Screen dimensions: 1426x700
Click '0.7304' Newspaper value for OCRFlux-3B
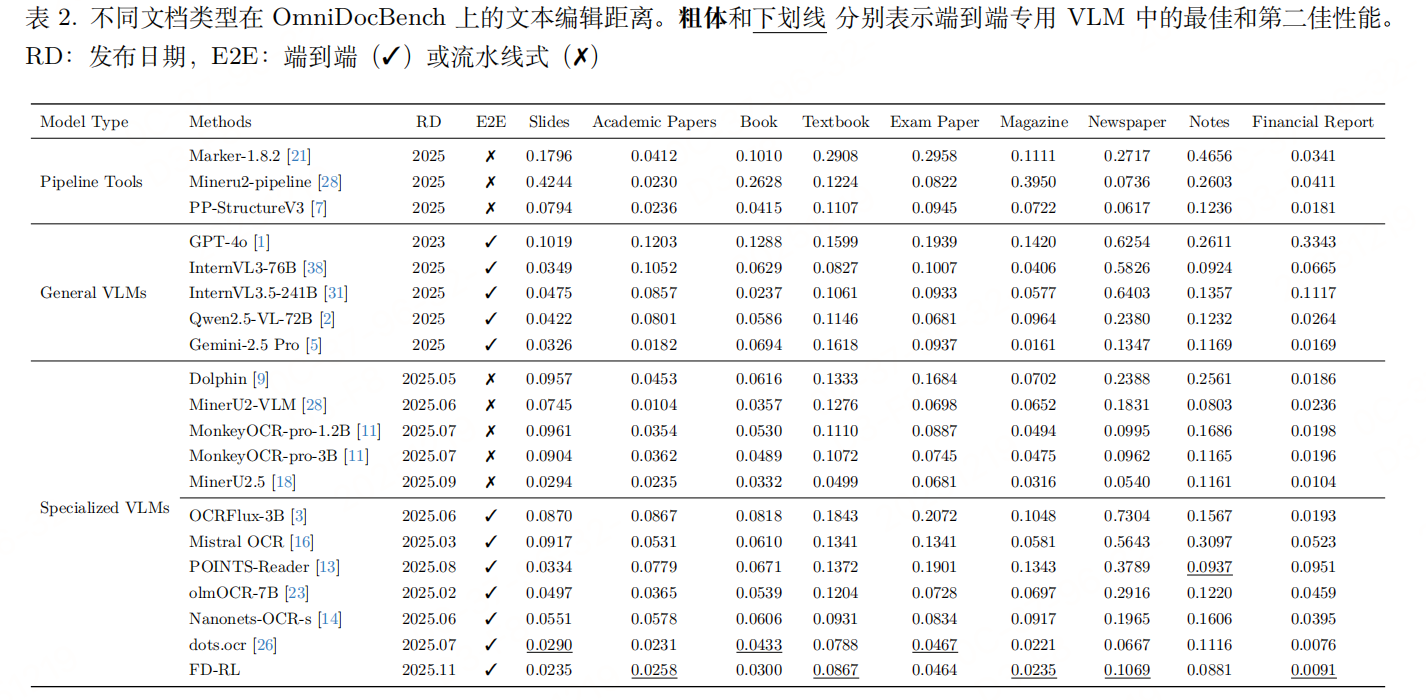pos(1127,516)
